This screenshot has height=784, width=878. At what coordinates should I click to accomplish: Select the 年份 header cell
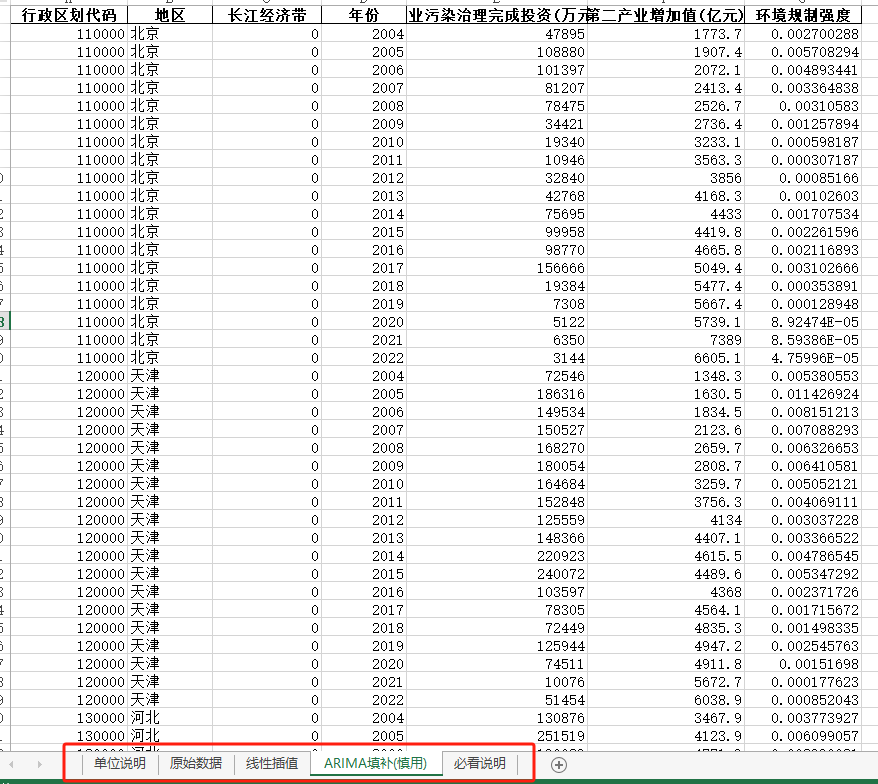[364, 15]
